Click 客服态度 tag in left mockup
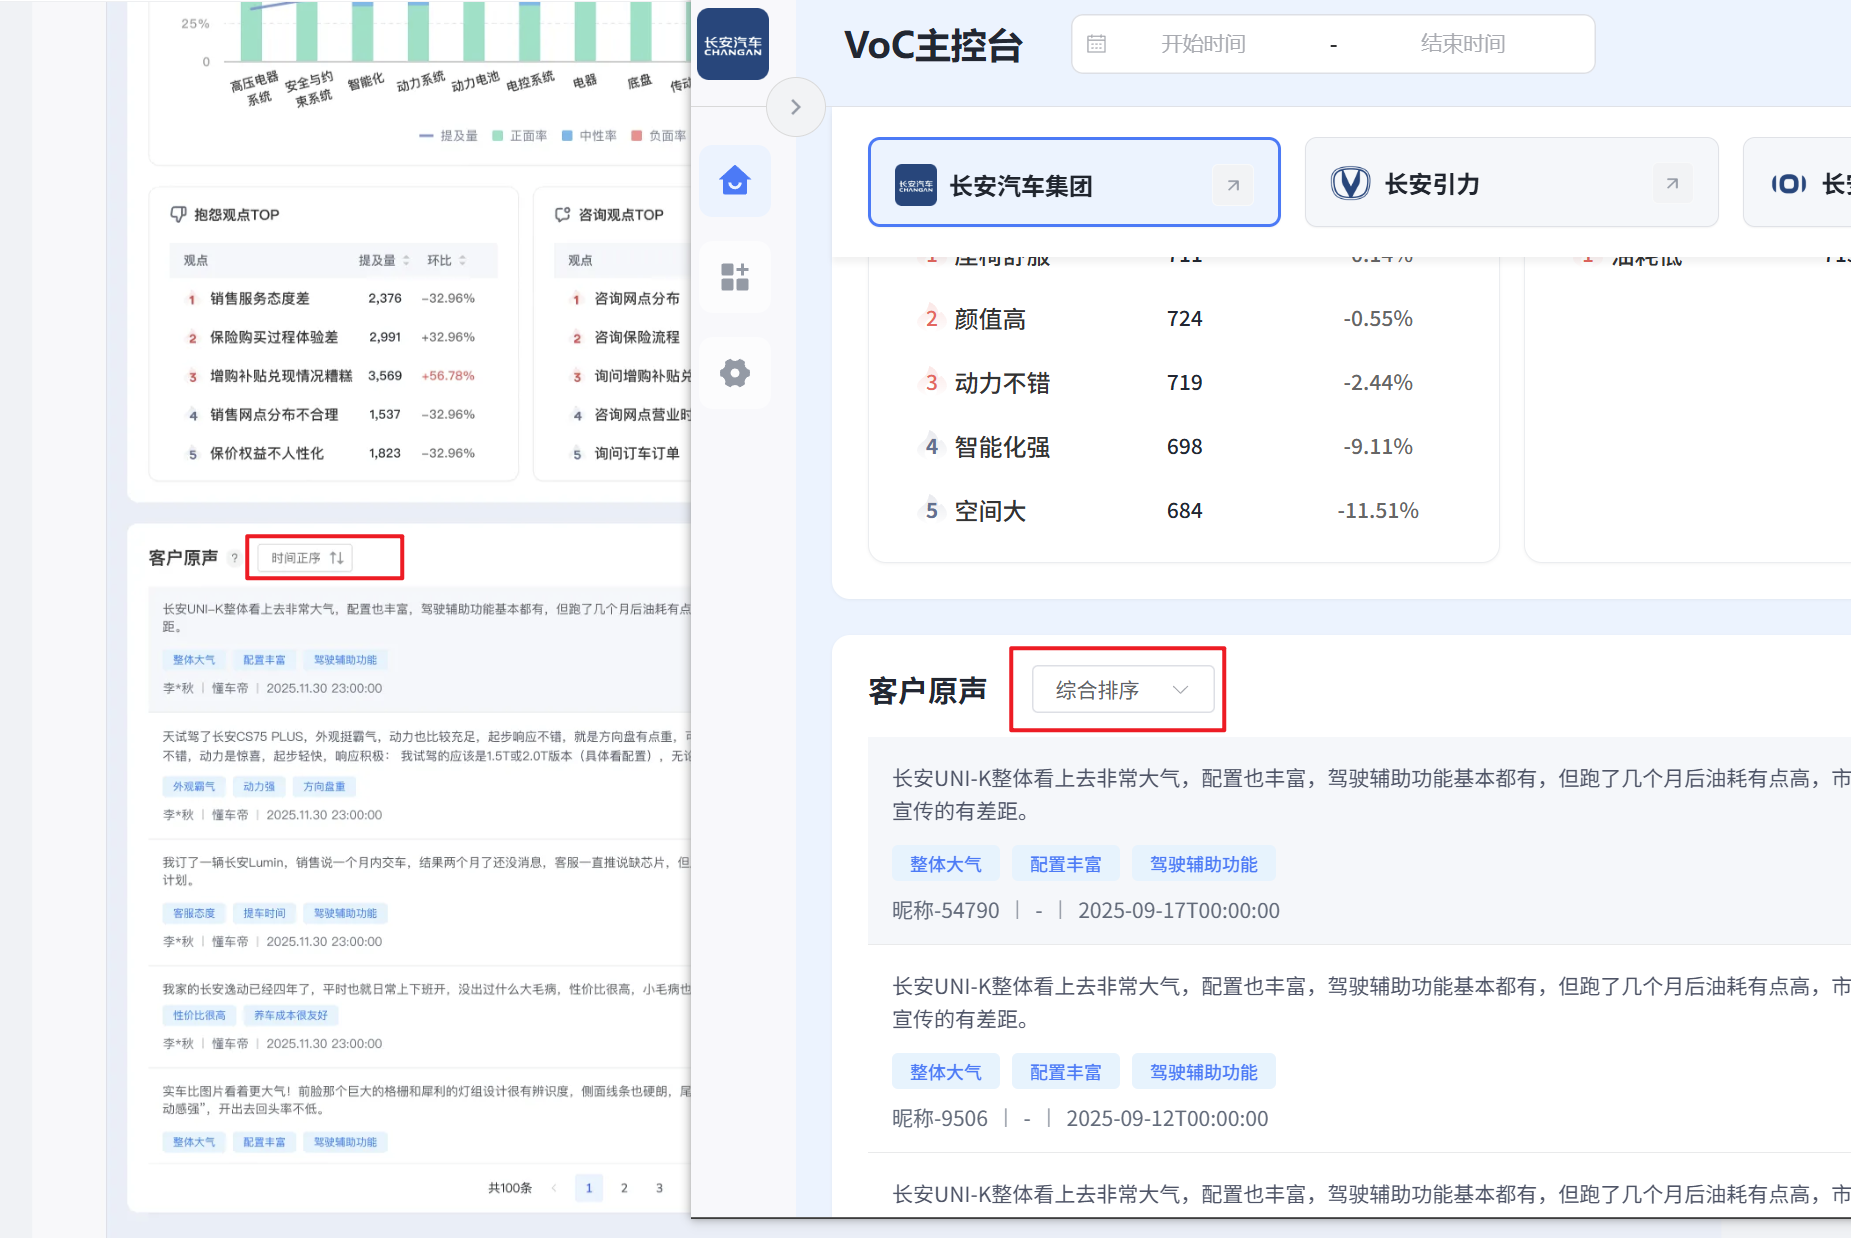 click(x=194, y=914)
